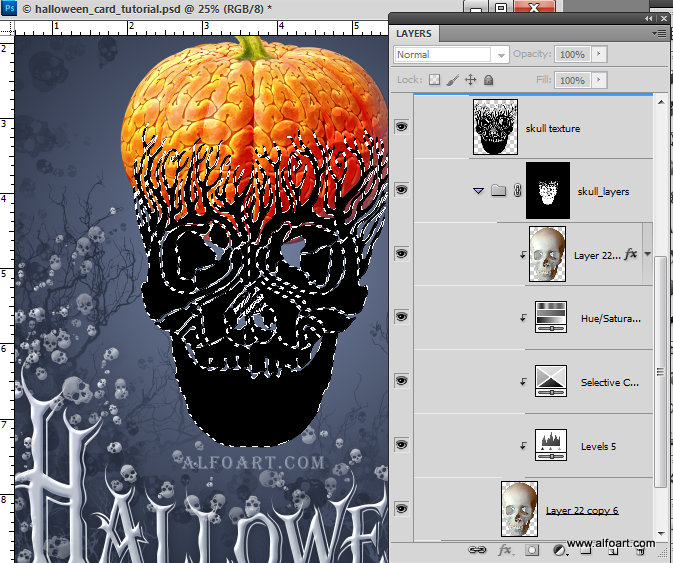Open the Opacity slider arrow

(x=600, y=54)
